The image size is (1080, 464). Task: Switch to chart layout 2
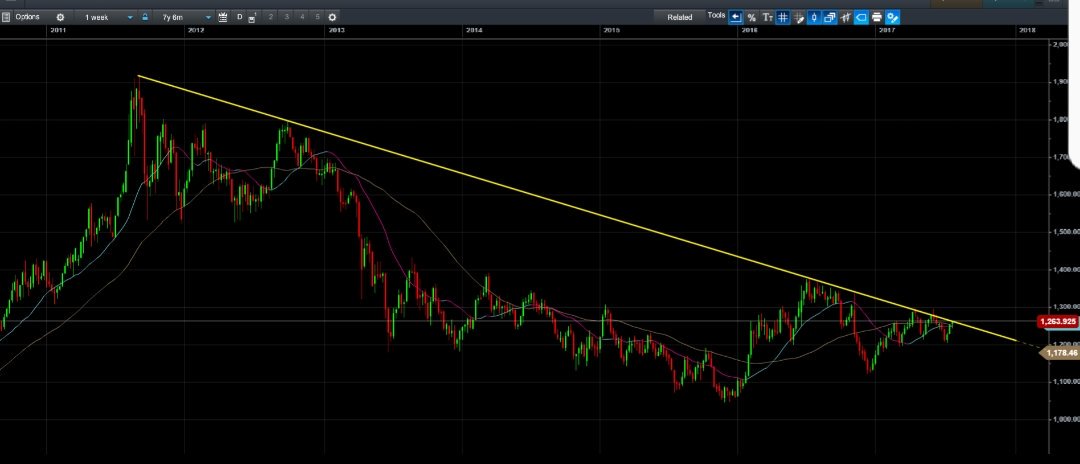click(x=271, y=17)
